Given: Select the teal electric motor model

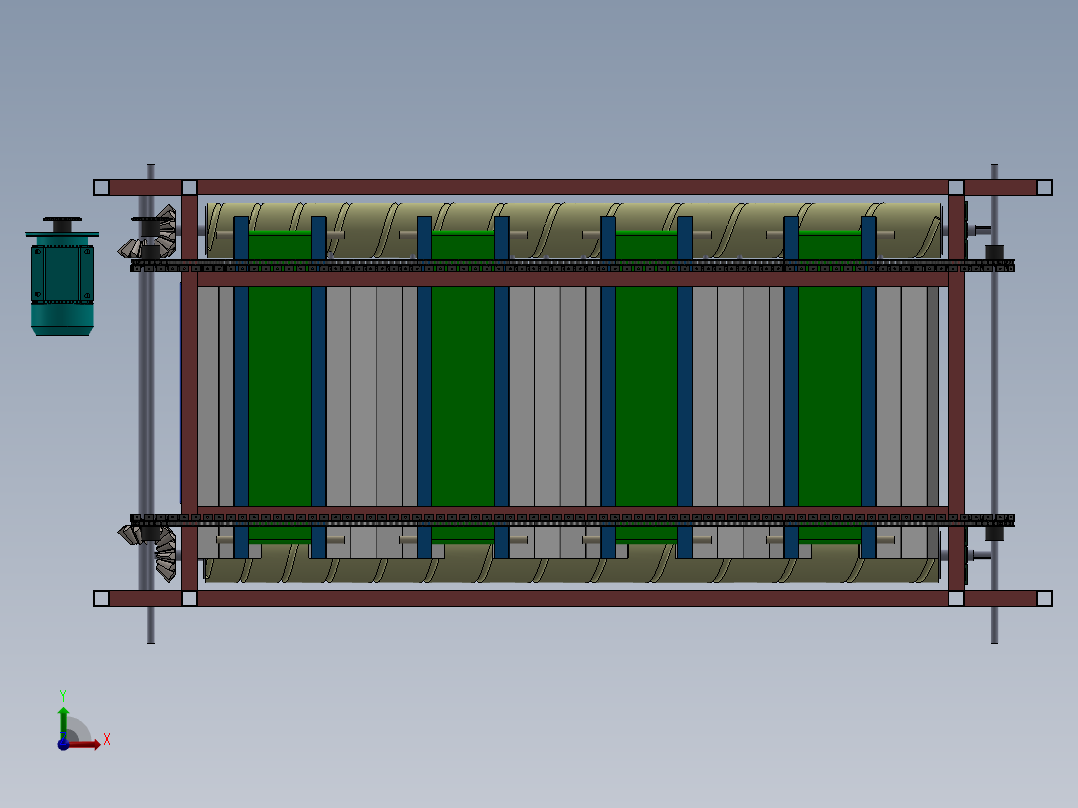Looking at the screenshot, I should click(x=62, y=276).
